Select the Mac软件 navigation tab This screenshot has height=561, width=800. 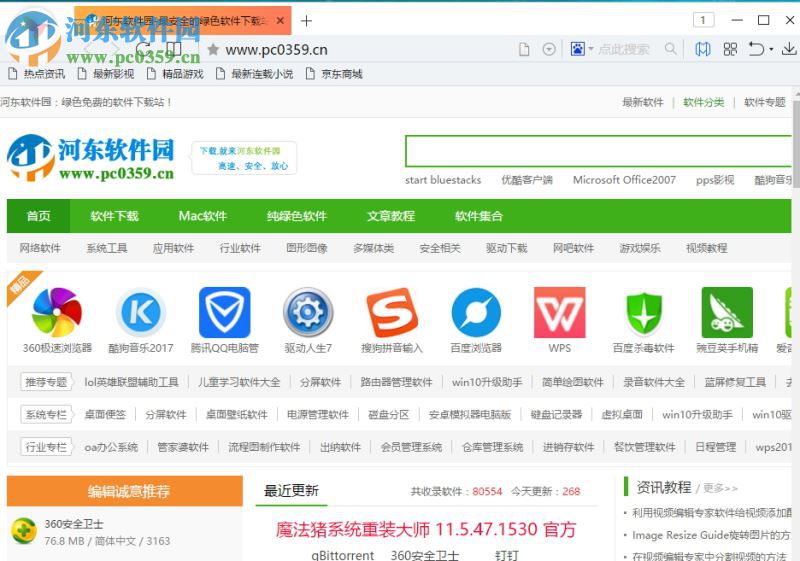(x=203, y=216)
